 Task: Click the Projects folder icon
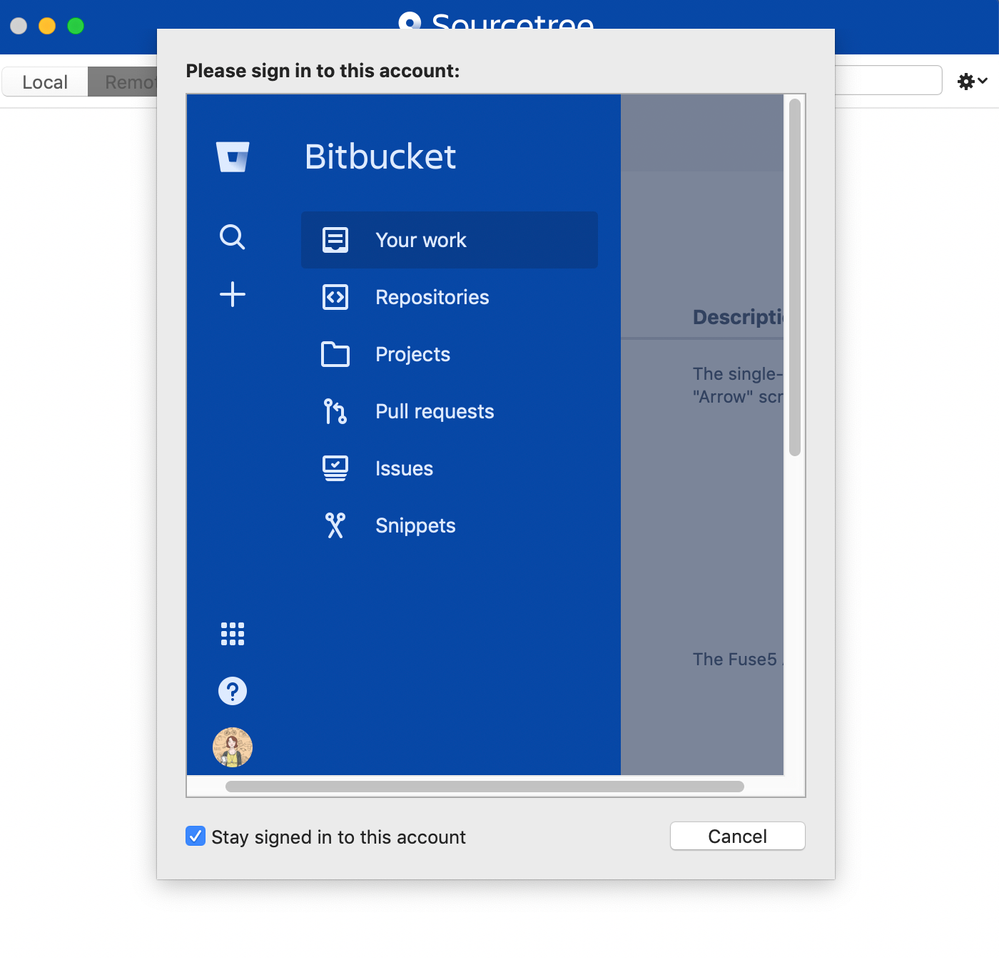coord(335,354)
